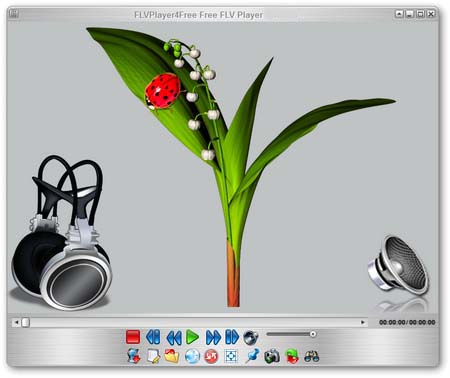Image resolution: width=450 pixels, height=378 pixels.
Task: Click the right arrow on the seek bar
Action: [x=363, y=322]
